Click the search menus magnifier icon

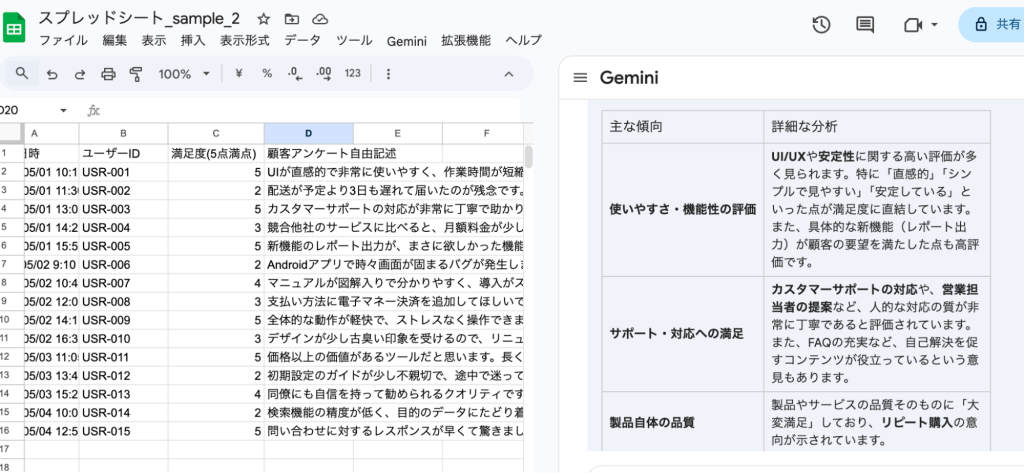click(x=22, y=73)
